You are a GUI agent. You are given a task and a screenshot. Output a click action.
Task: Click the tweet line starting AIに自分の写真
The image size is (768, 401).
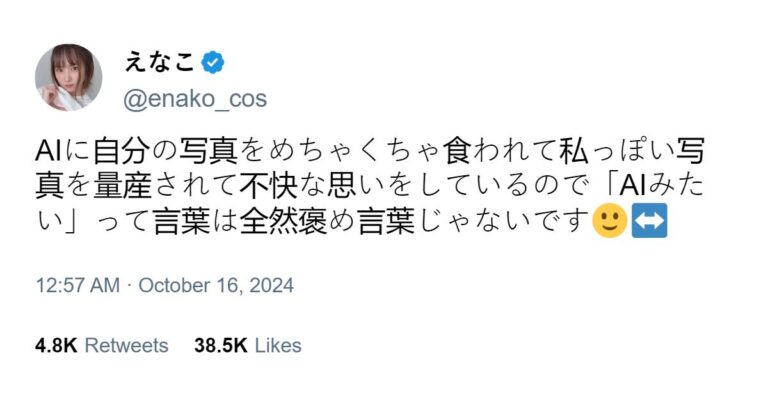(370, 150)
